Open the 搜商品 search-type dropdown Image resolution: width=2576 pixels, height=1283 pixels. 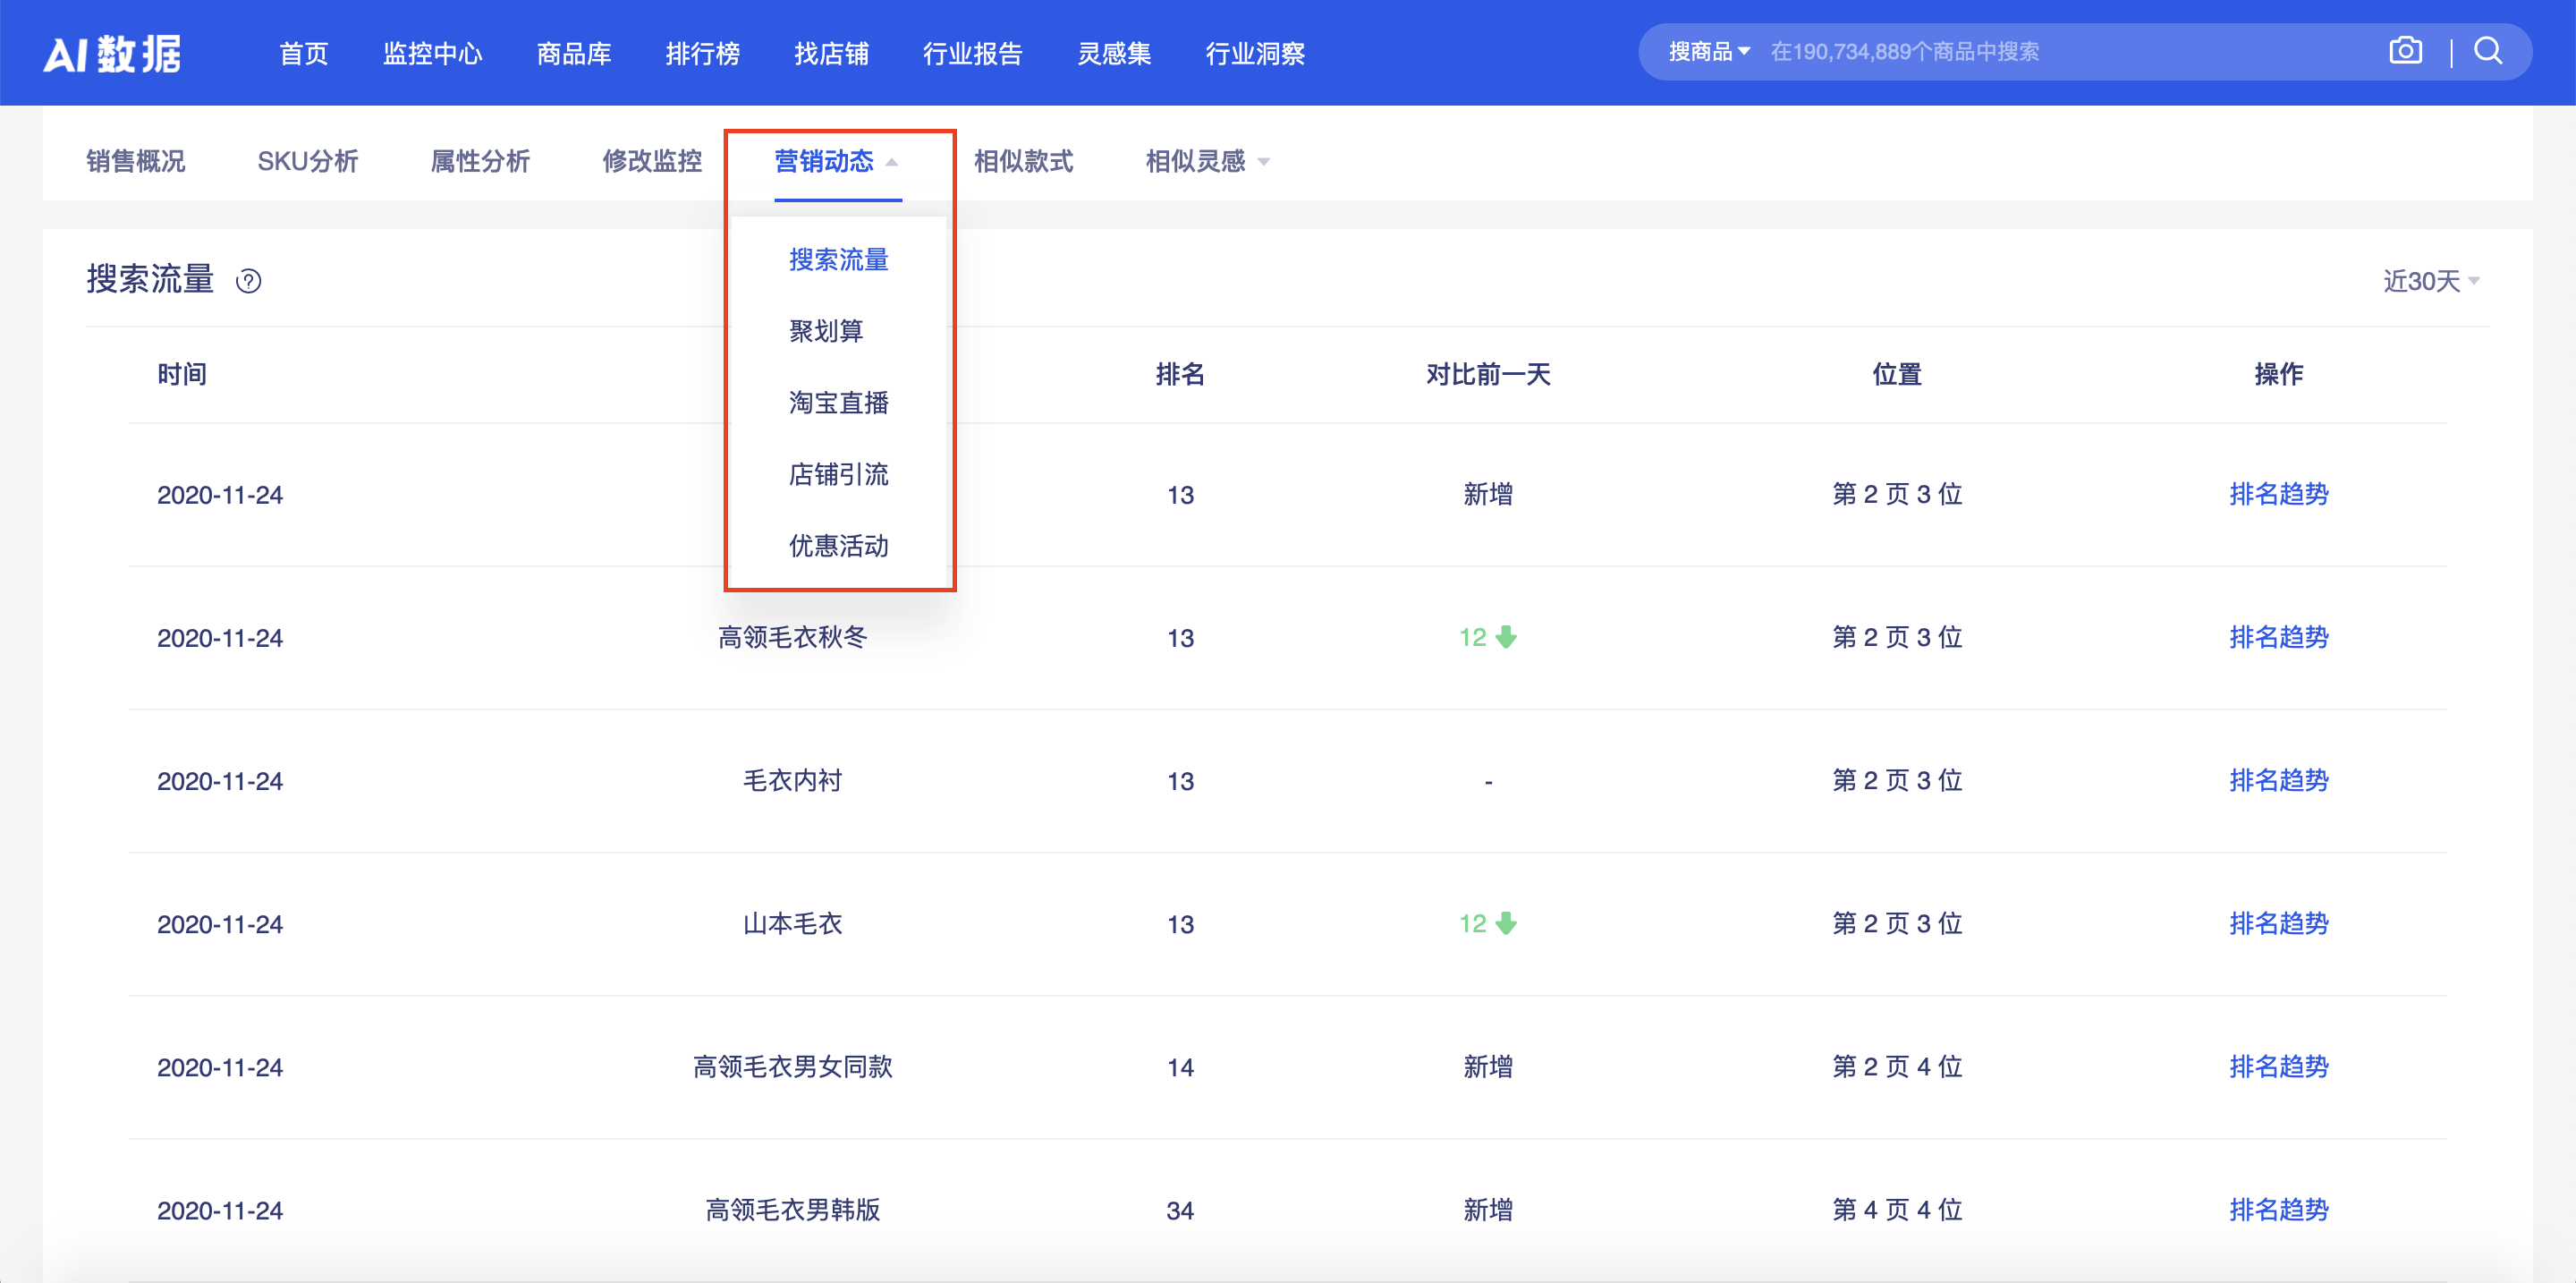coord(1704,49)
